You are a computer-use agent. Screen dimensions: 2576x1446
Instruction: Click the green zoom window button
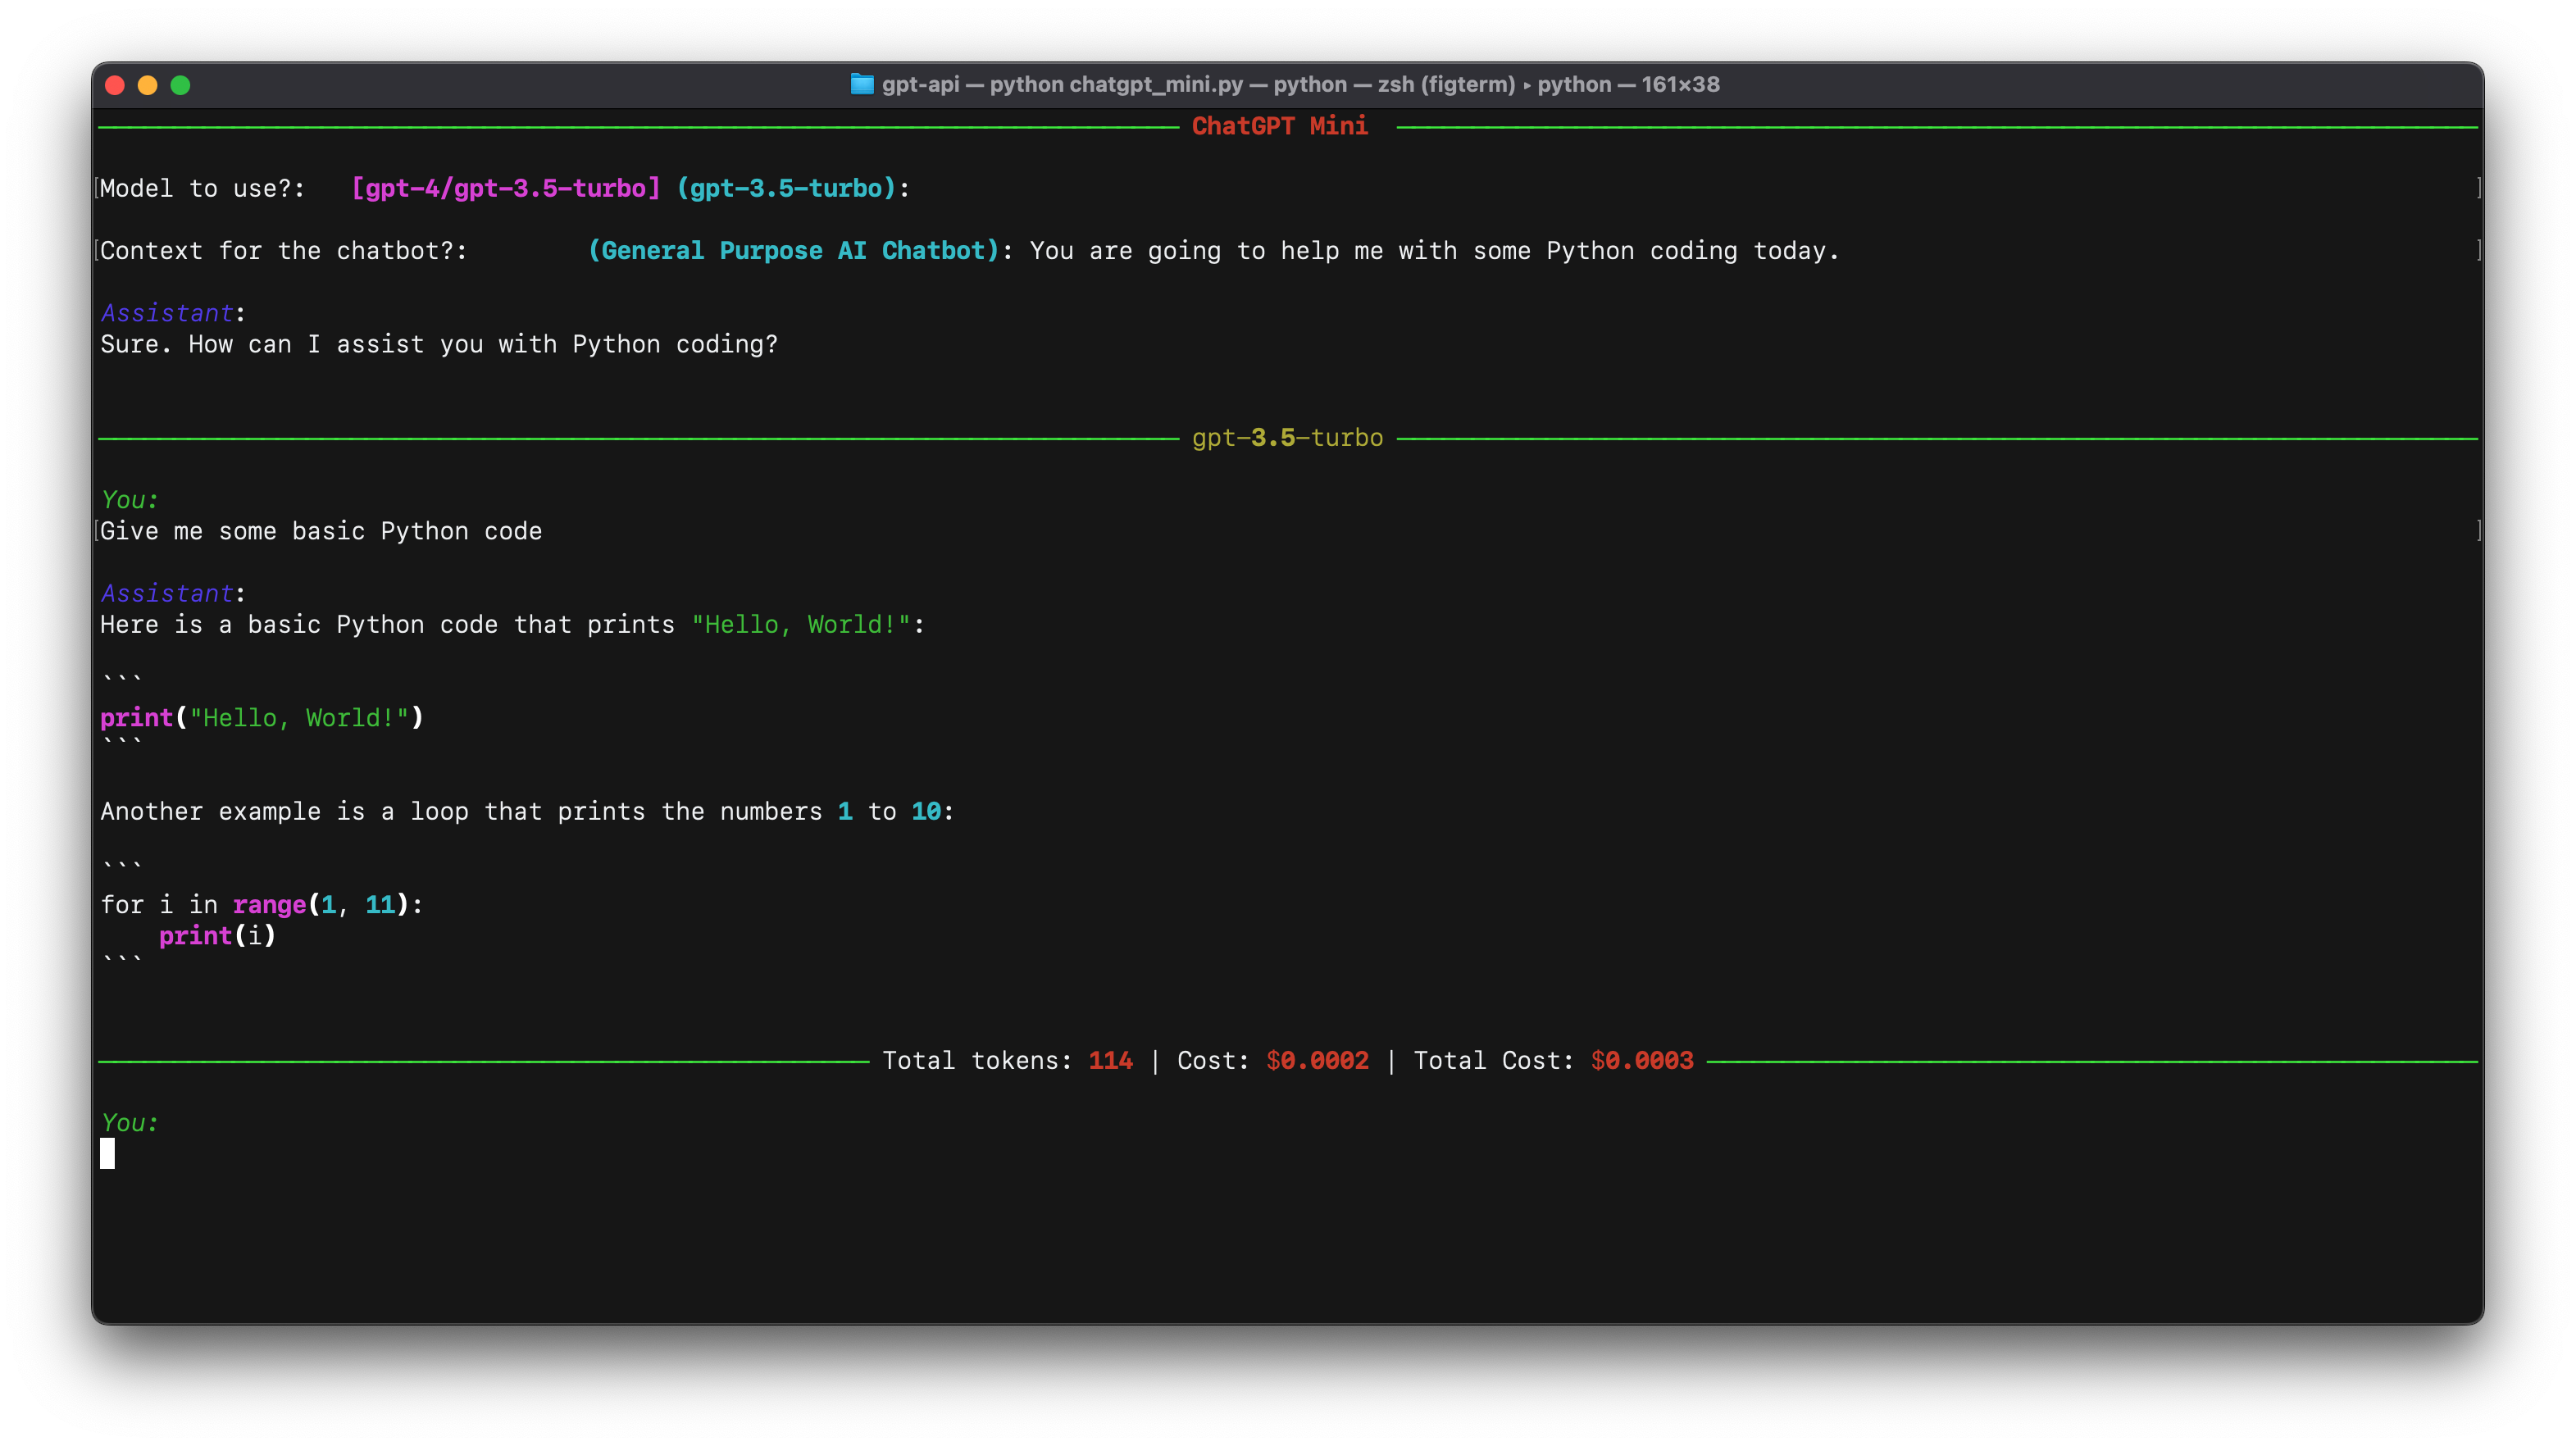point(181,85)
